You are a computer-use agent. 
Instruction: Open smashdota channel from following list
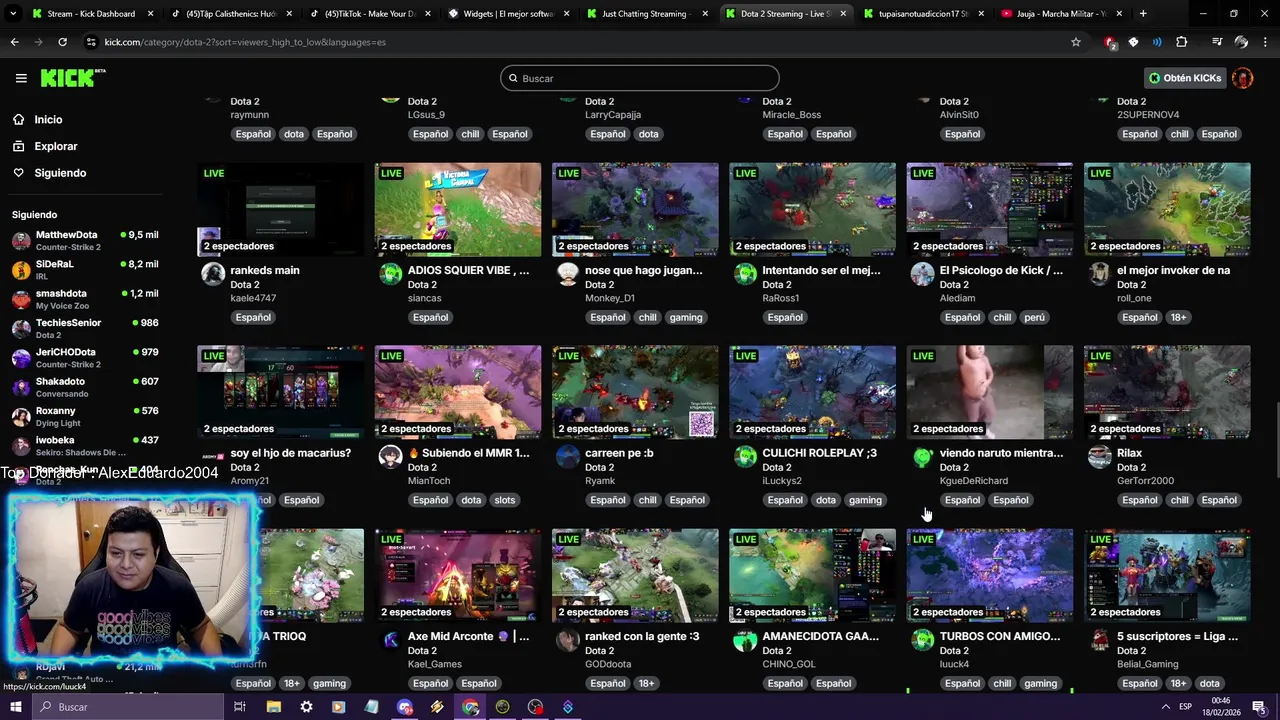click(x=85, y=300)
